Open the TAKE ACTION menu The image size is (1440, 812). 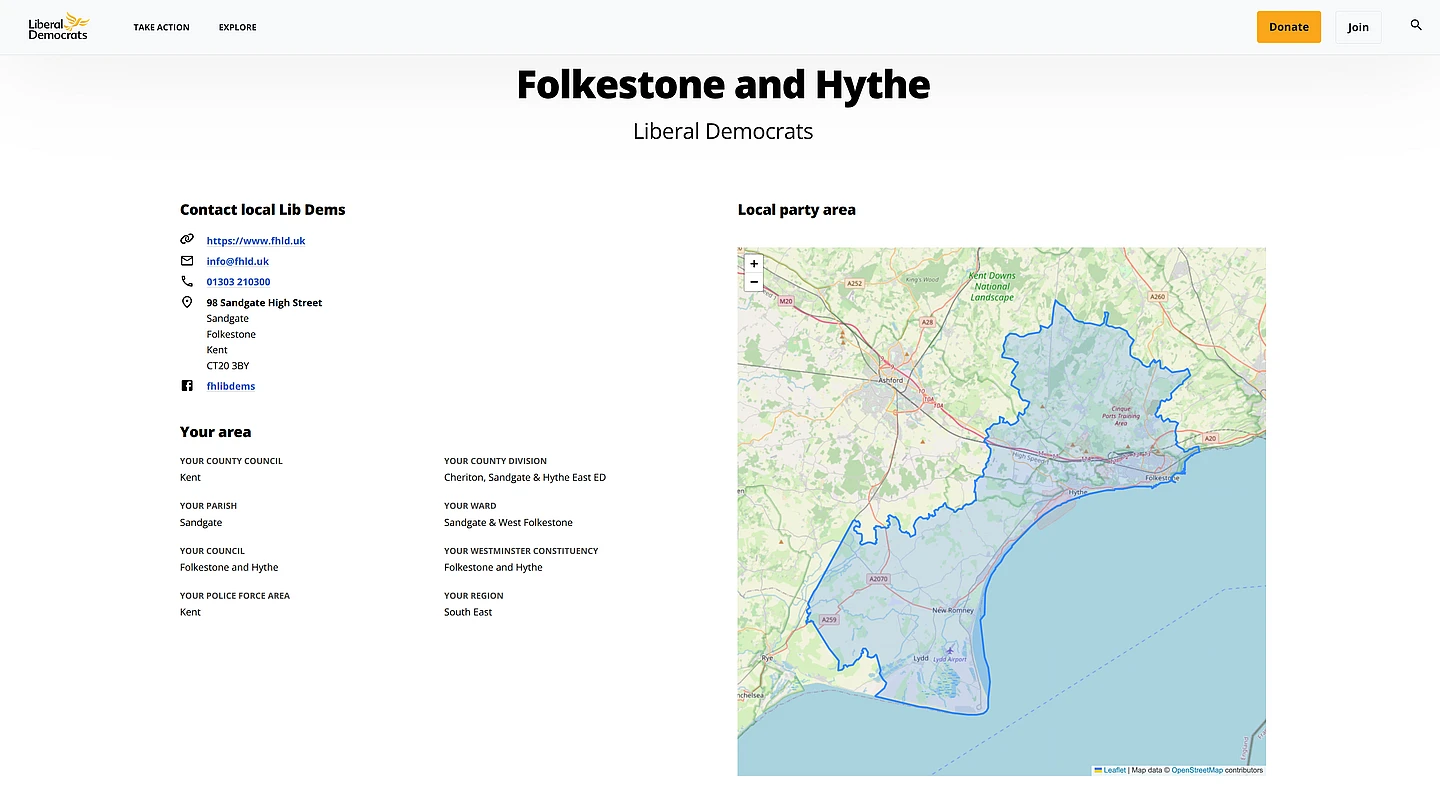pyautogui.click(x=161, y=27)
